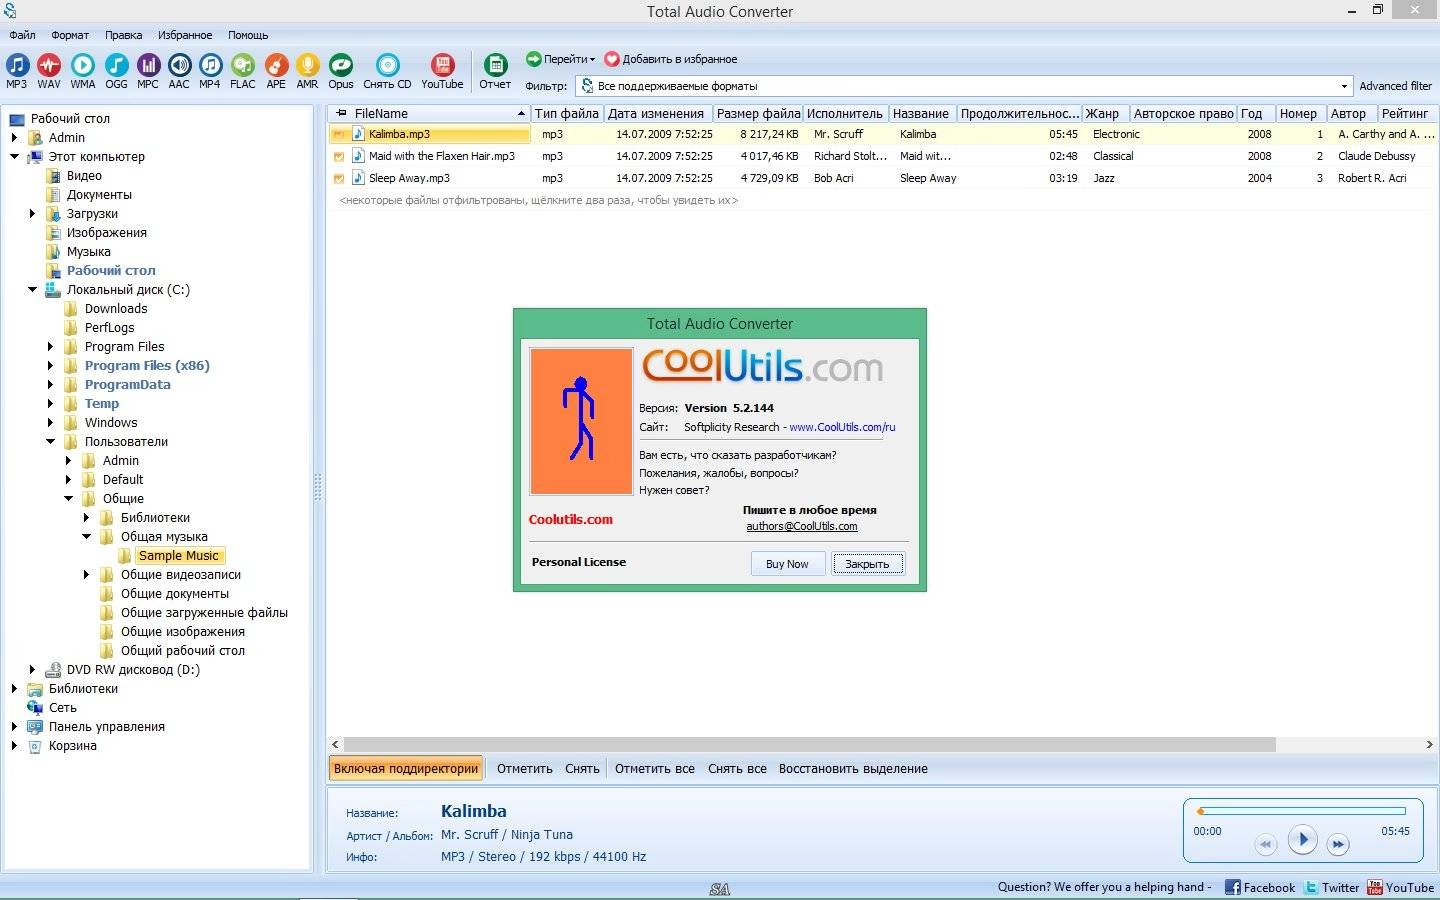This screenshot has width=1440, height=900.
Task: Expand the Библиотеки subfolder under Общие
Action: click(86, 518)
